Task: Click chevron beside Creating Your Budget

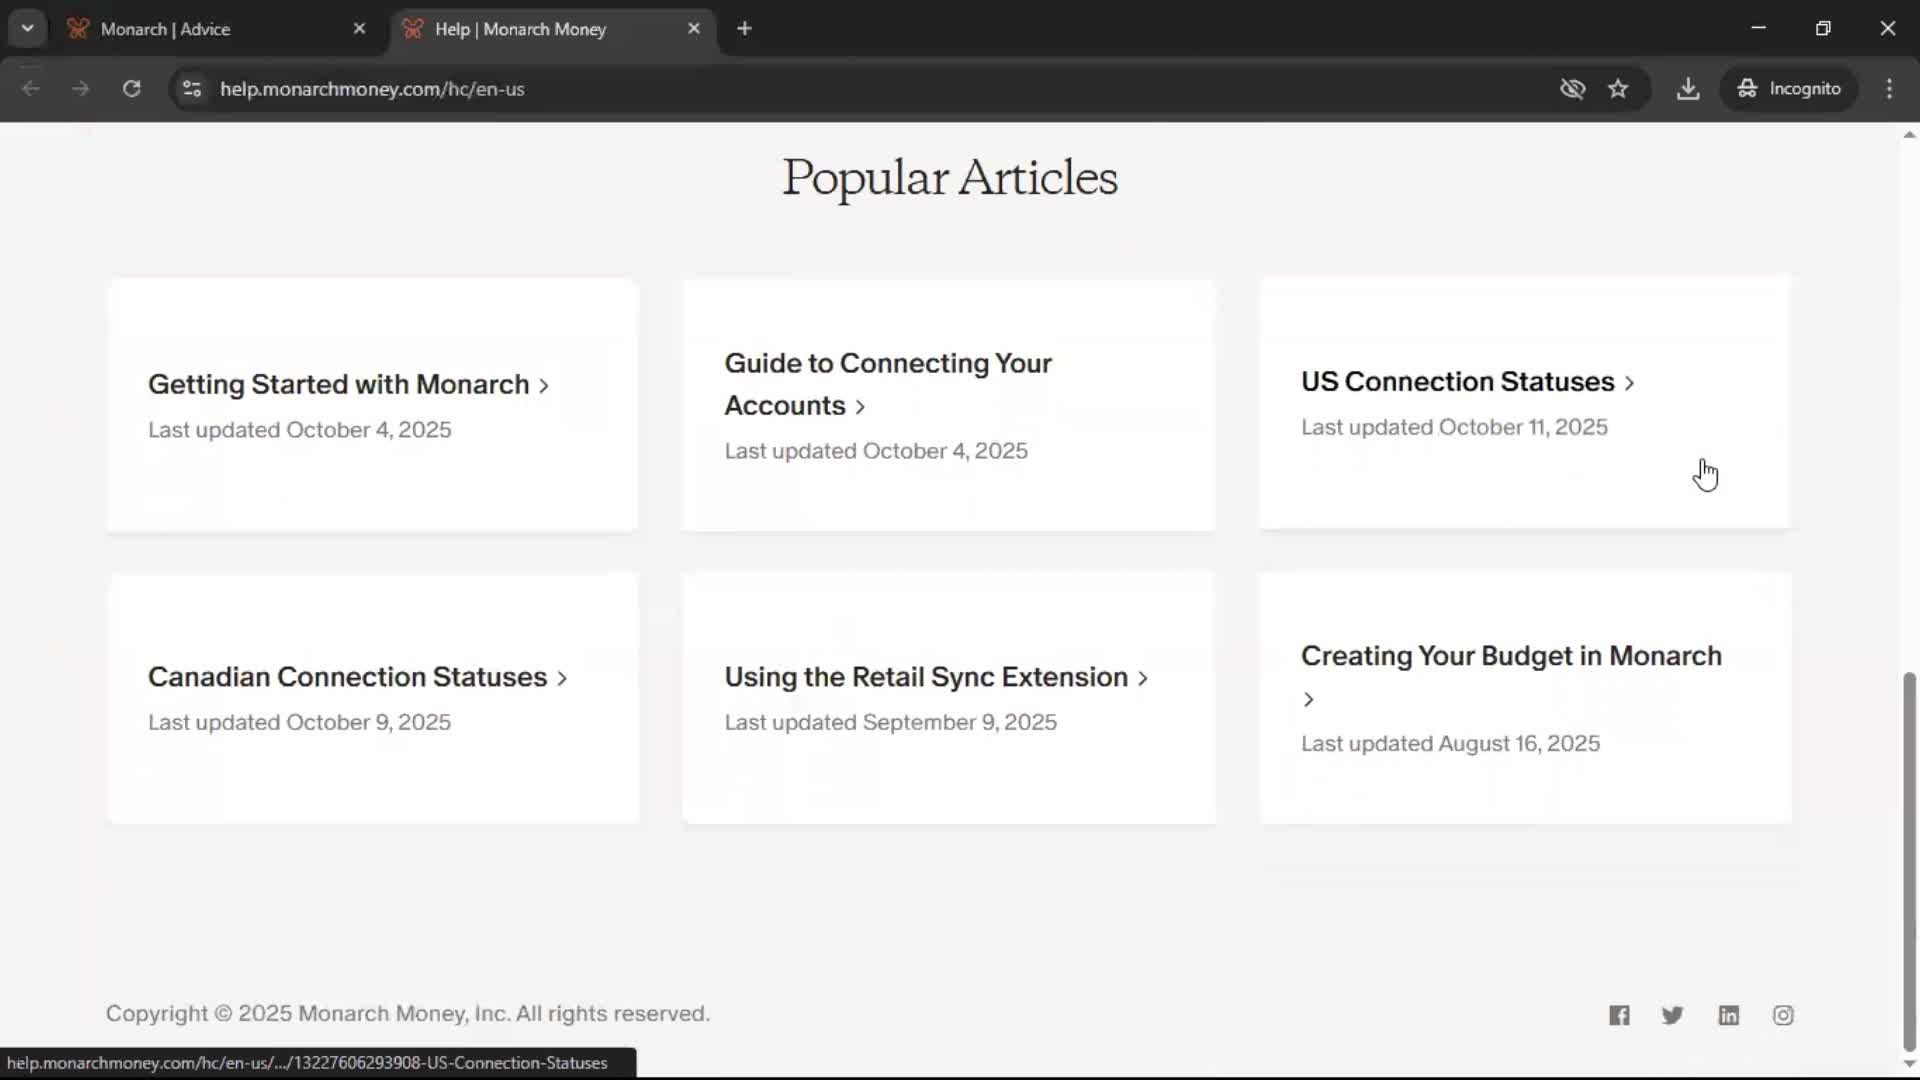Action: coord(1309,699)
